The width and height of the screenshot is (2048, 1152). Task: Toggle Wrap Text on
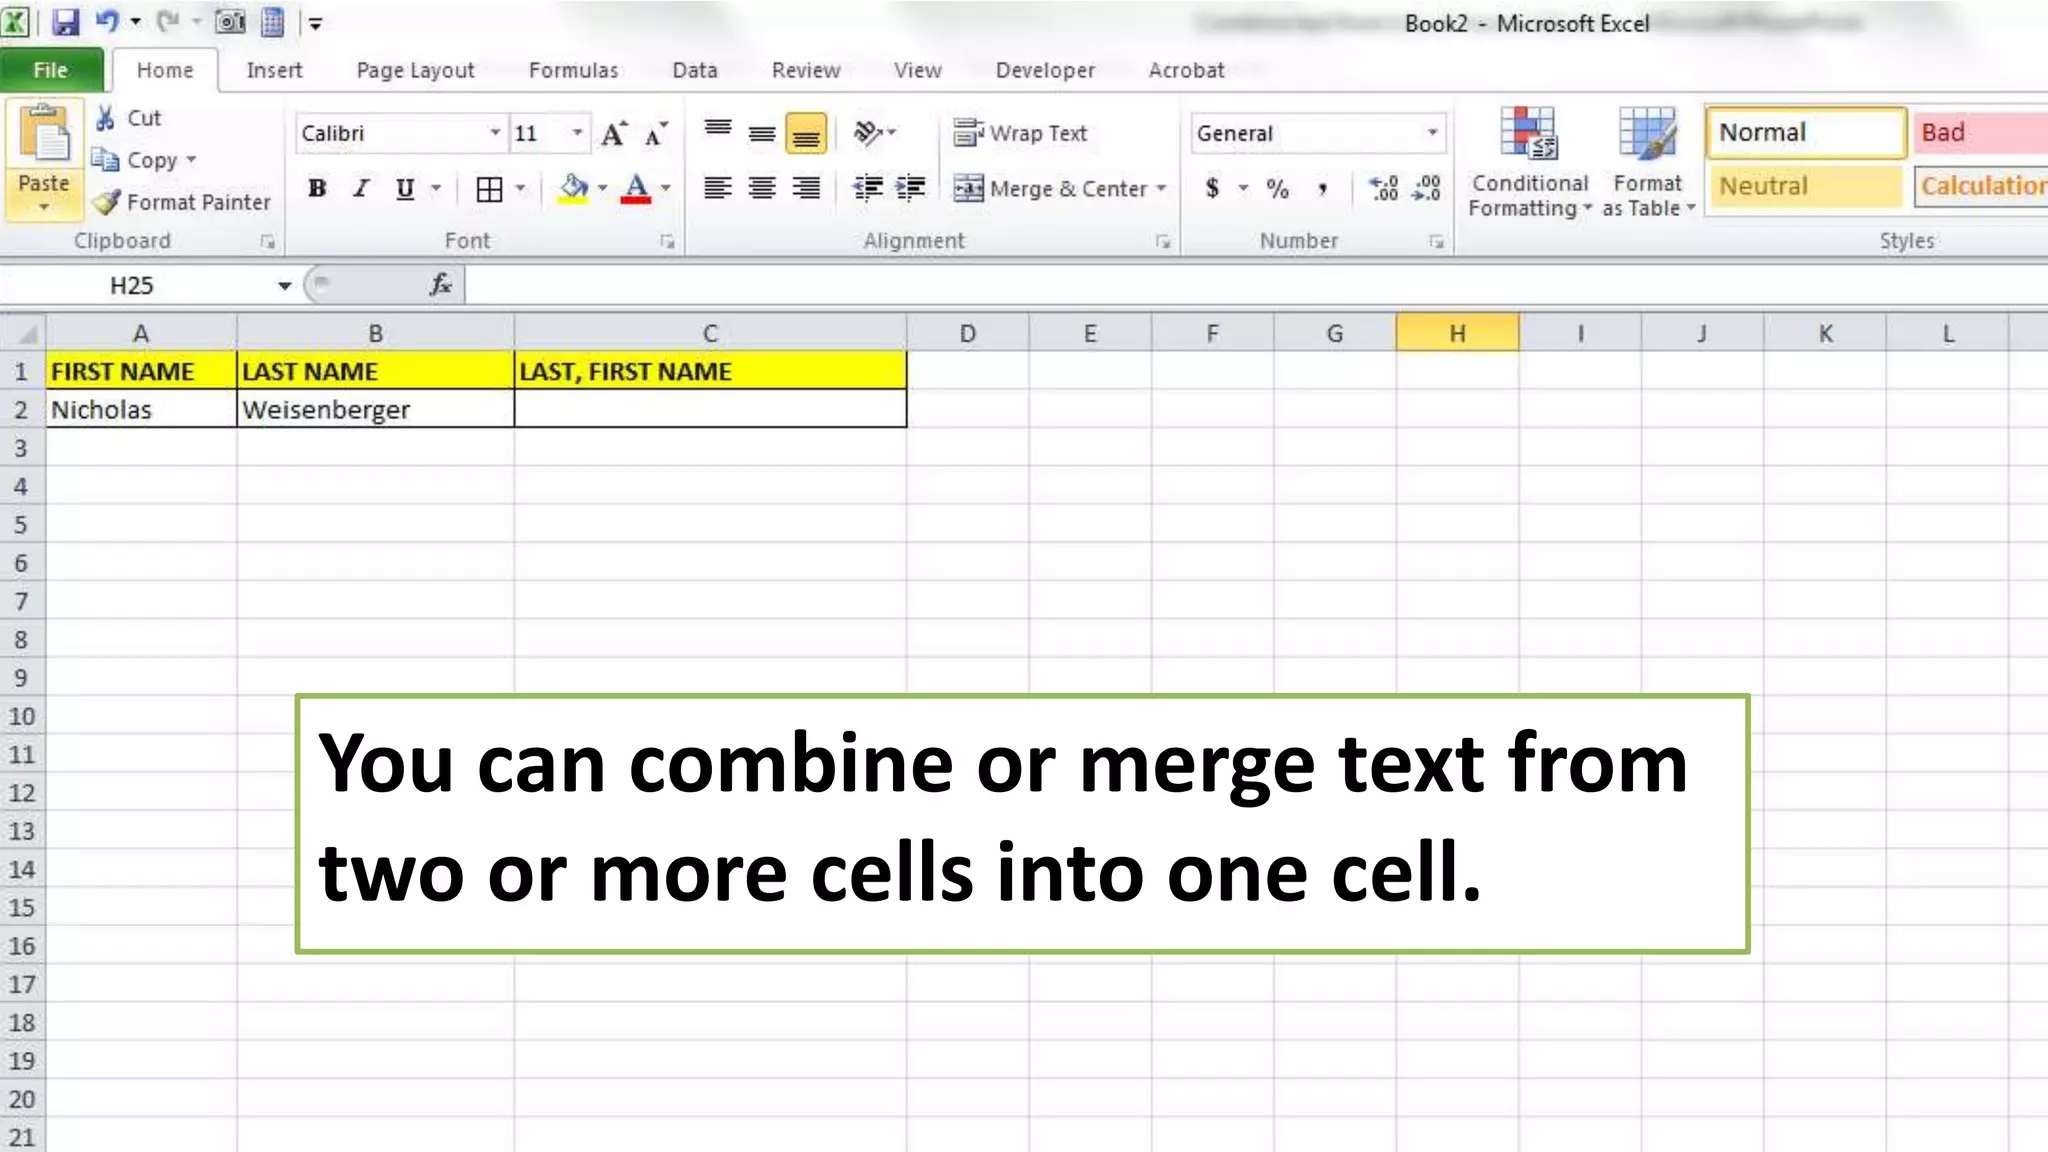point(1020,133)
